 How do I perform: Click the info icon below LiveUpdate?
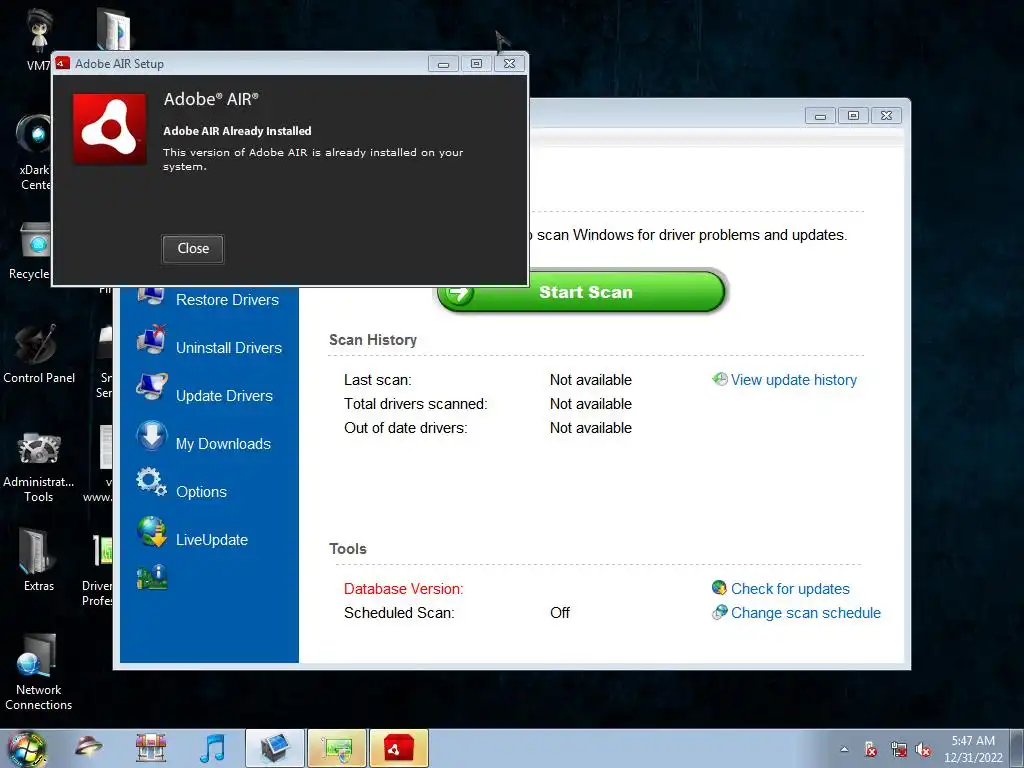click(152, 578)
